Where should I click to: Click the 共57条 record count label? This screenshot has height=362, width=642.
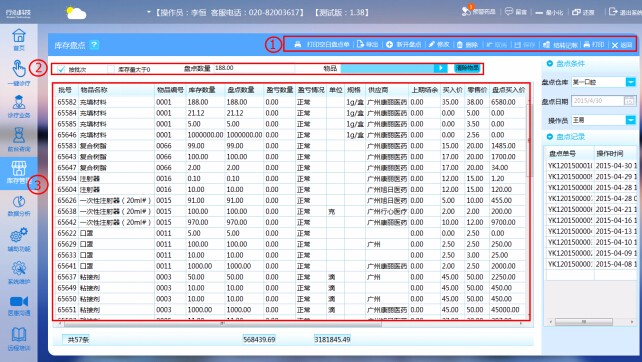click(x=78, y=340)
